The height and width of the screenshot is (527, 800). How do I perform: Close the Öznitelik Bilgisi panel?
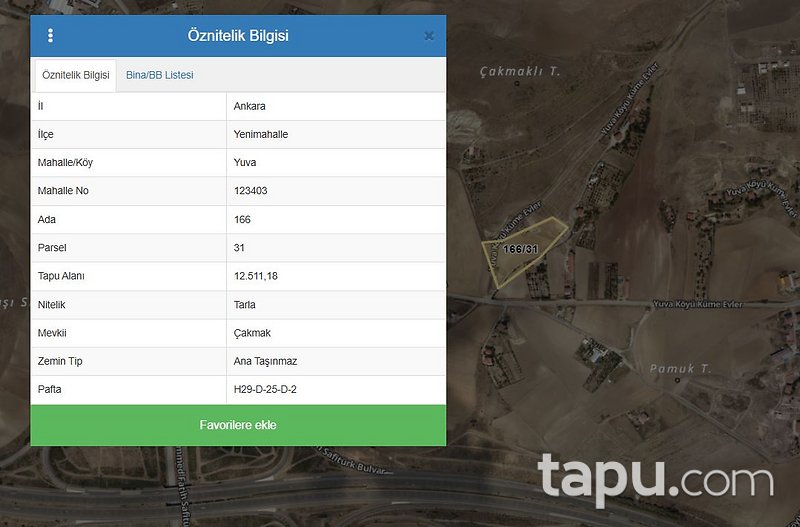(429, 36)
